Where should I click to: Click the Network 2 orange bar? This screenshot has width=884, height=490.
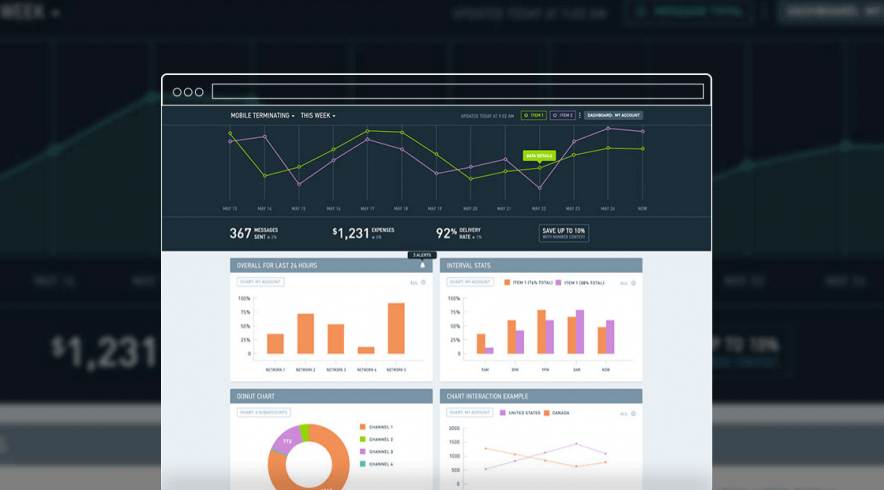click(x=306, y=334)
